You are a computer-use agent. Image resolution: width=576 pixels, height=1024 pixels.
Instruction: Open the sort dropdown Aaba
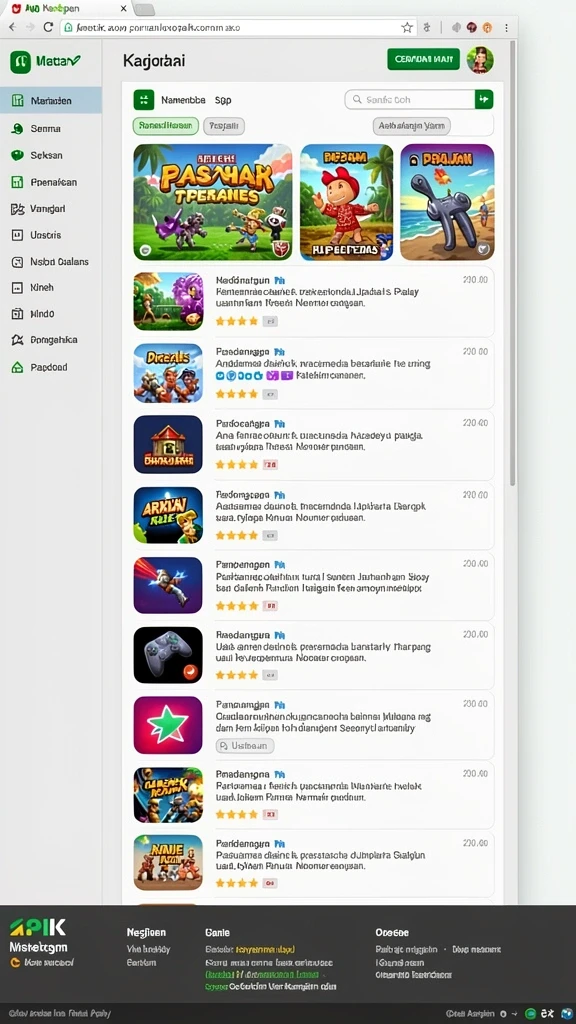coord(411,126)
